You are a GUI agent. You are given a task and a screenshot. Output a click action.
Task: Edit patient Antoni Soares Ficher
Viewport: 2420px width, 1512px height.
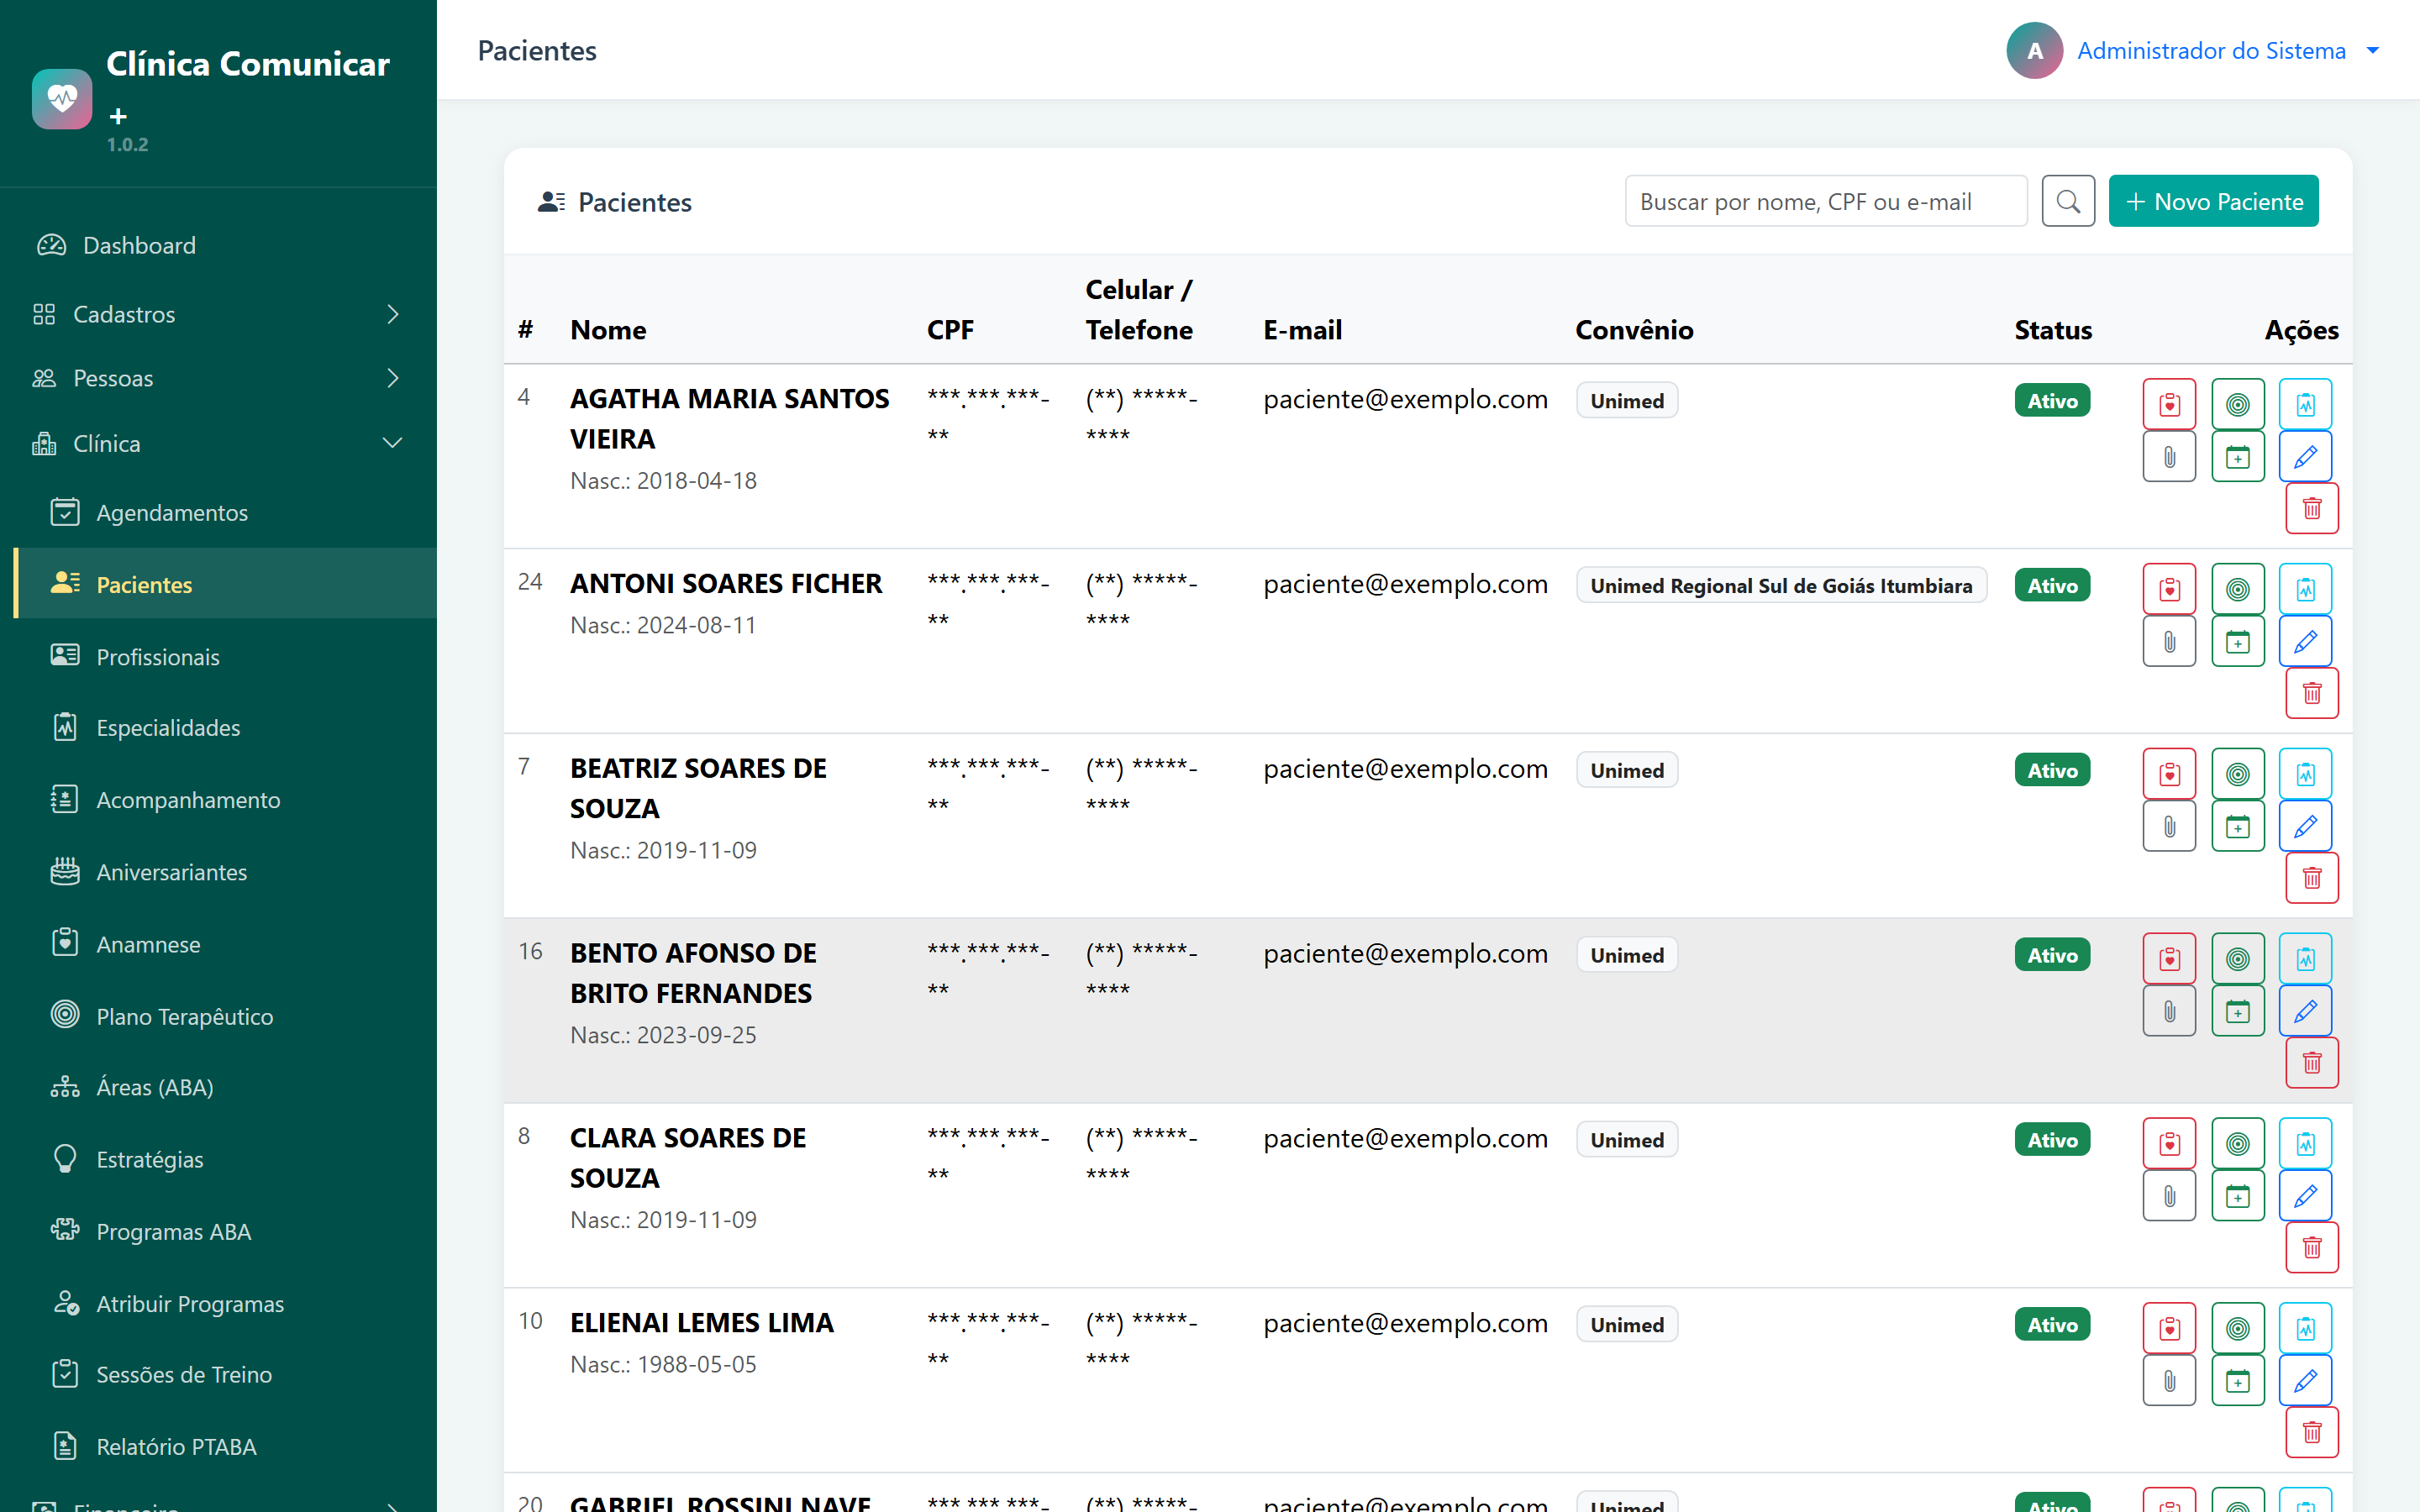2305,642
